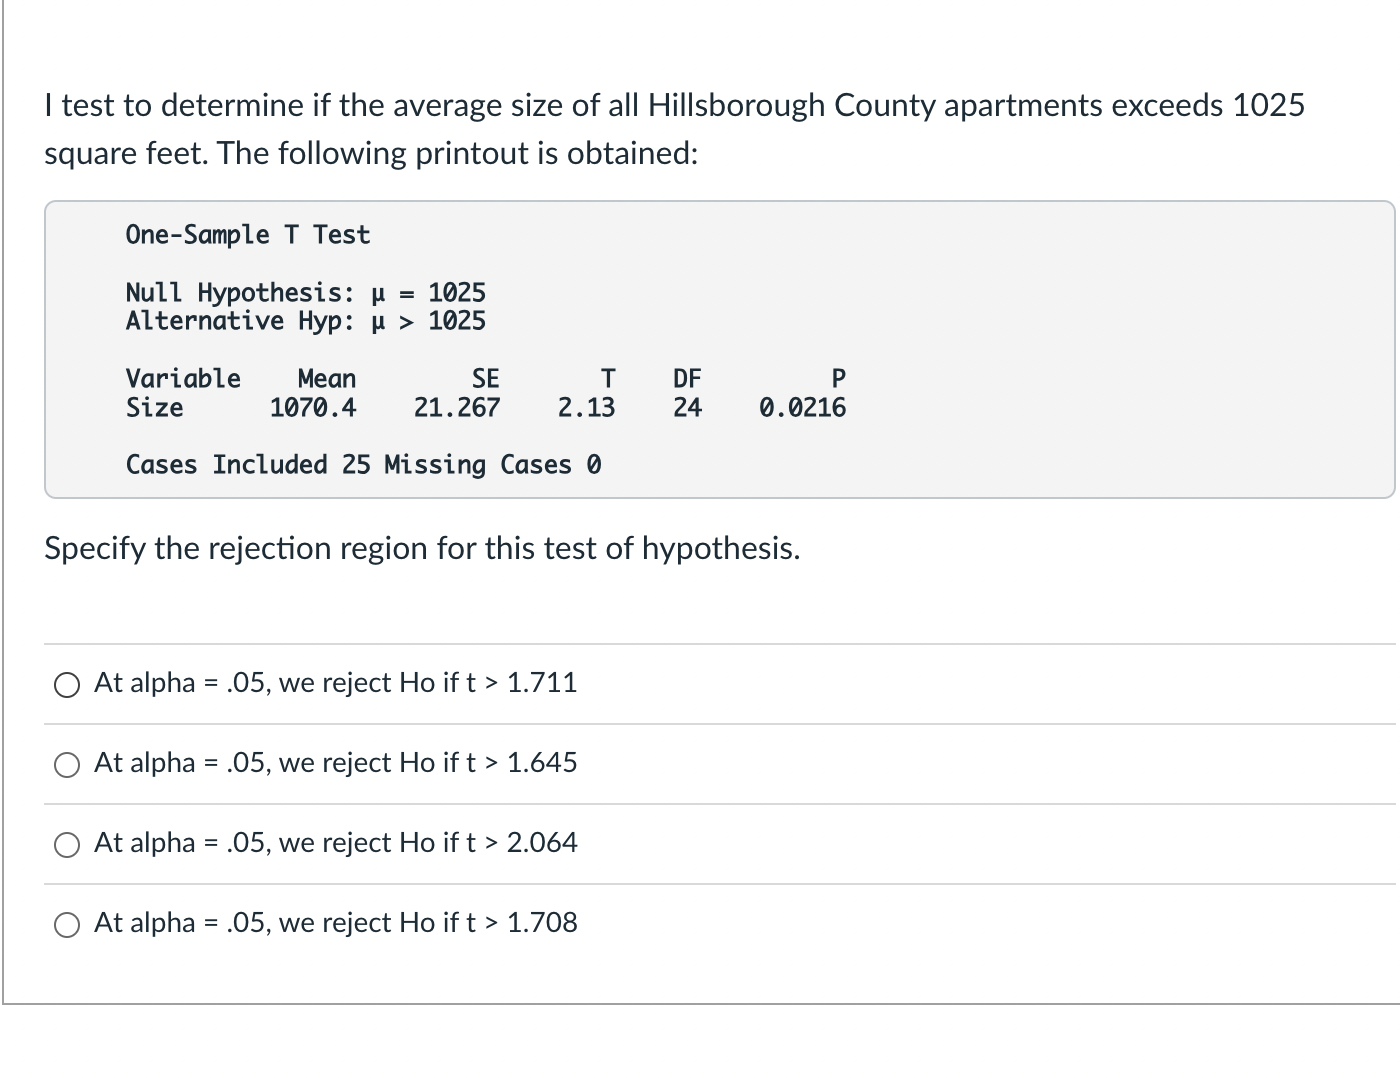
Task: Click the question prompt about rejection region
Action: click(421, 548)
